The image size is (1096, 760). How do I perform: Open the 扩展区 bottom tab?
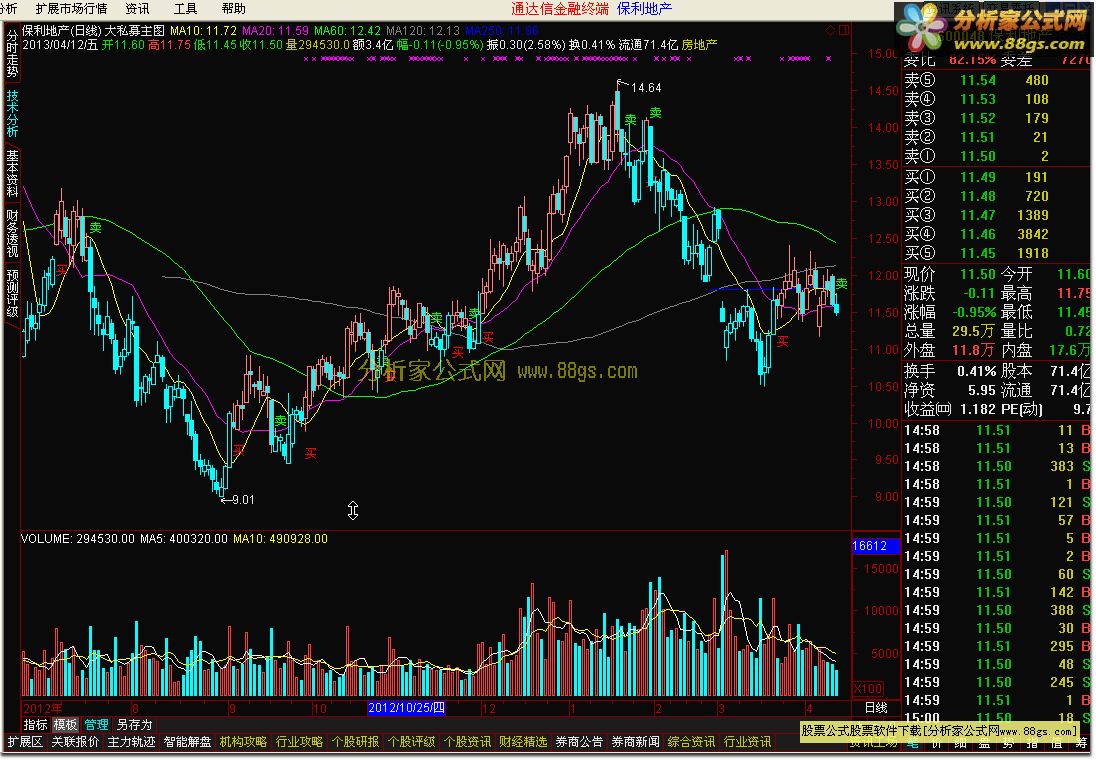pyautogui.click(x=25, y=742)
